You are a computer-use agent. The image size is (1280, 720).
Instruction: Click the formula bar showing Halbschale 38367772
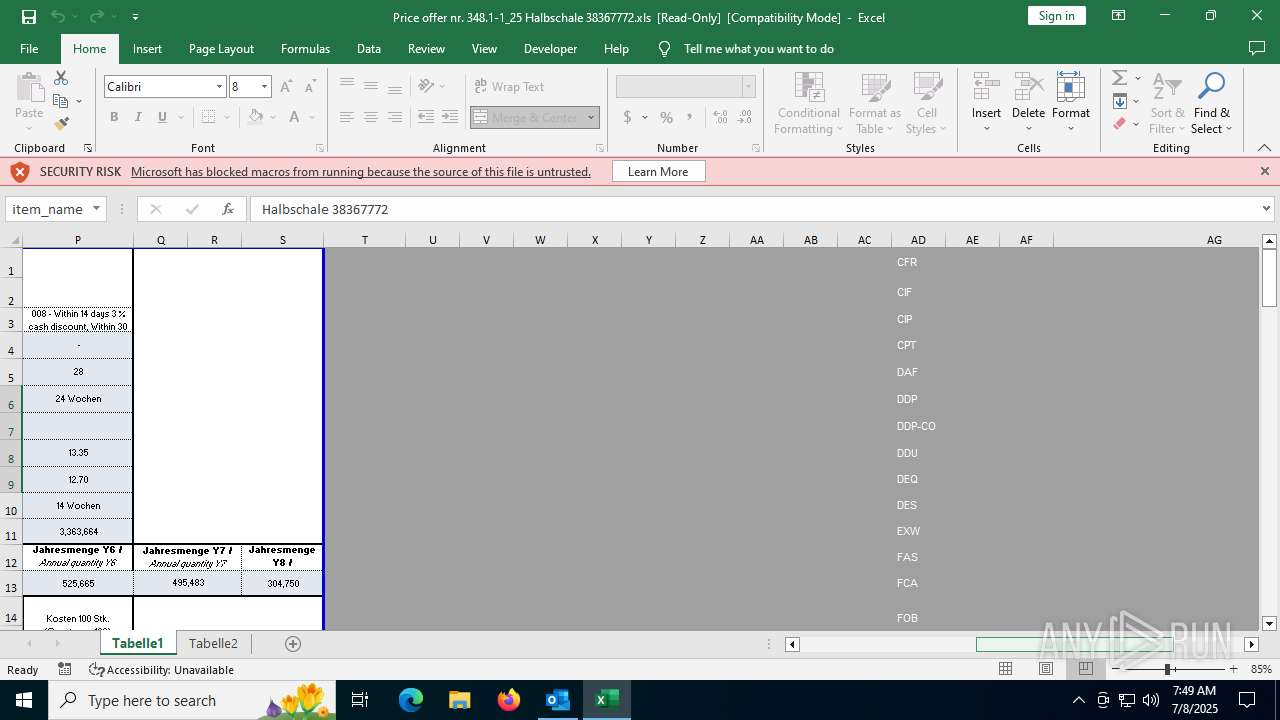pos(755,209)
